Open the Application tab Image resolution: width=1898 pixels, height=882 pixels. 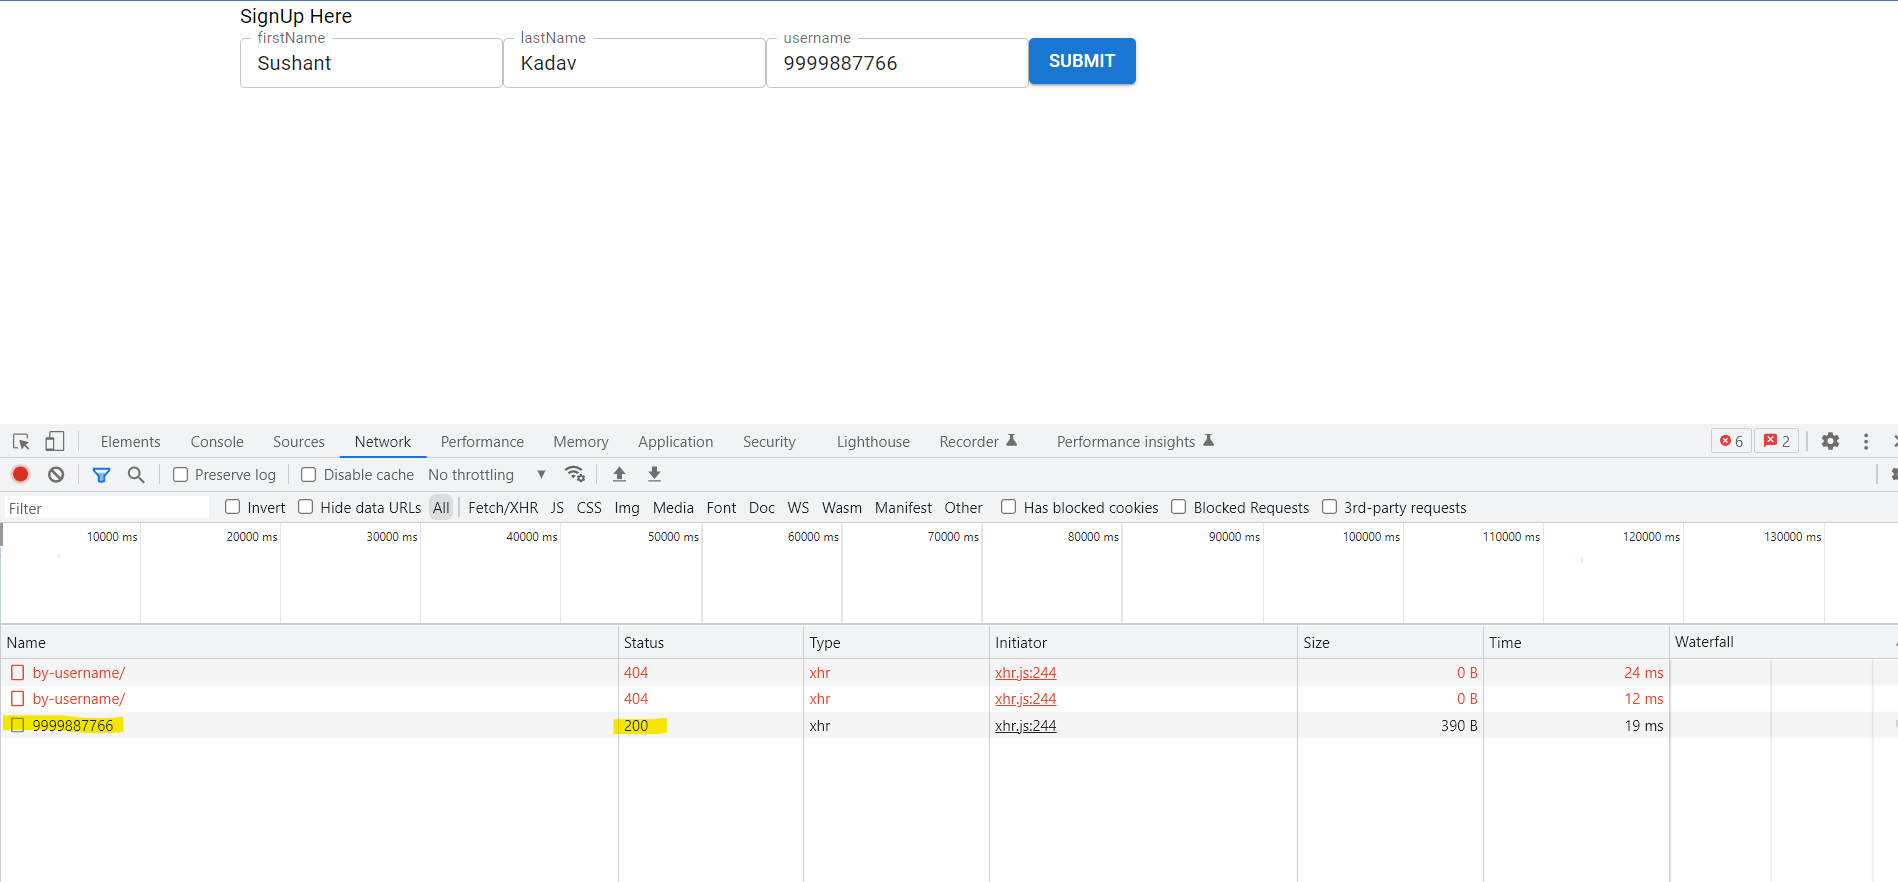click(x=676, y=441)
